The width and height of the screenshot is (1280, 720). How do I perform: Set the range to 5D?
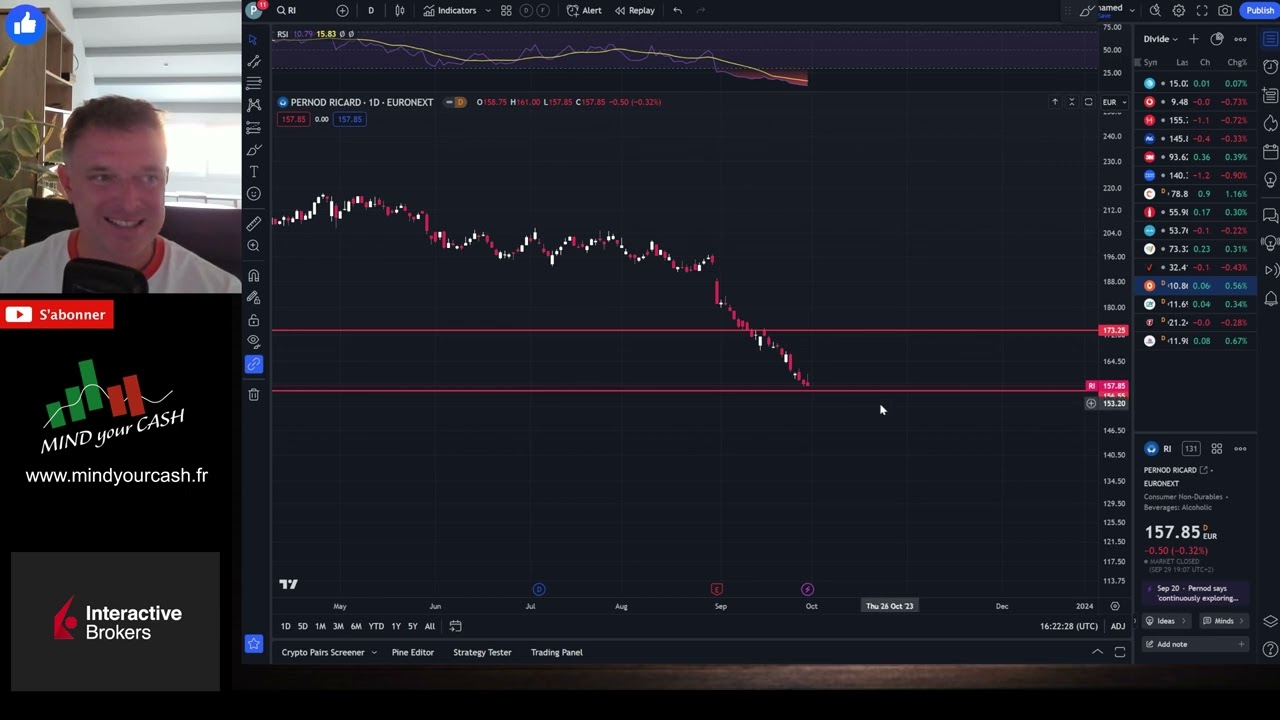[x=302, y=626]
